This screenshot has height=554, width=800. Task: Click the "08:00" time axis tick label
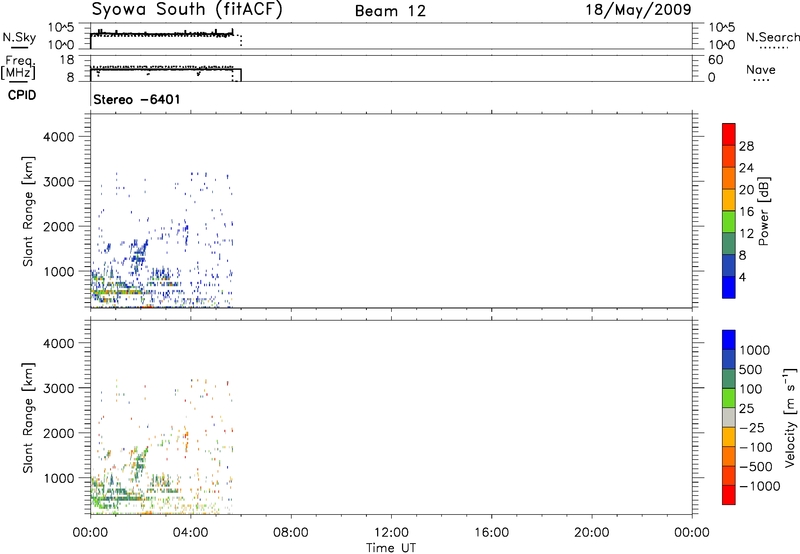291,533
